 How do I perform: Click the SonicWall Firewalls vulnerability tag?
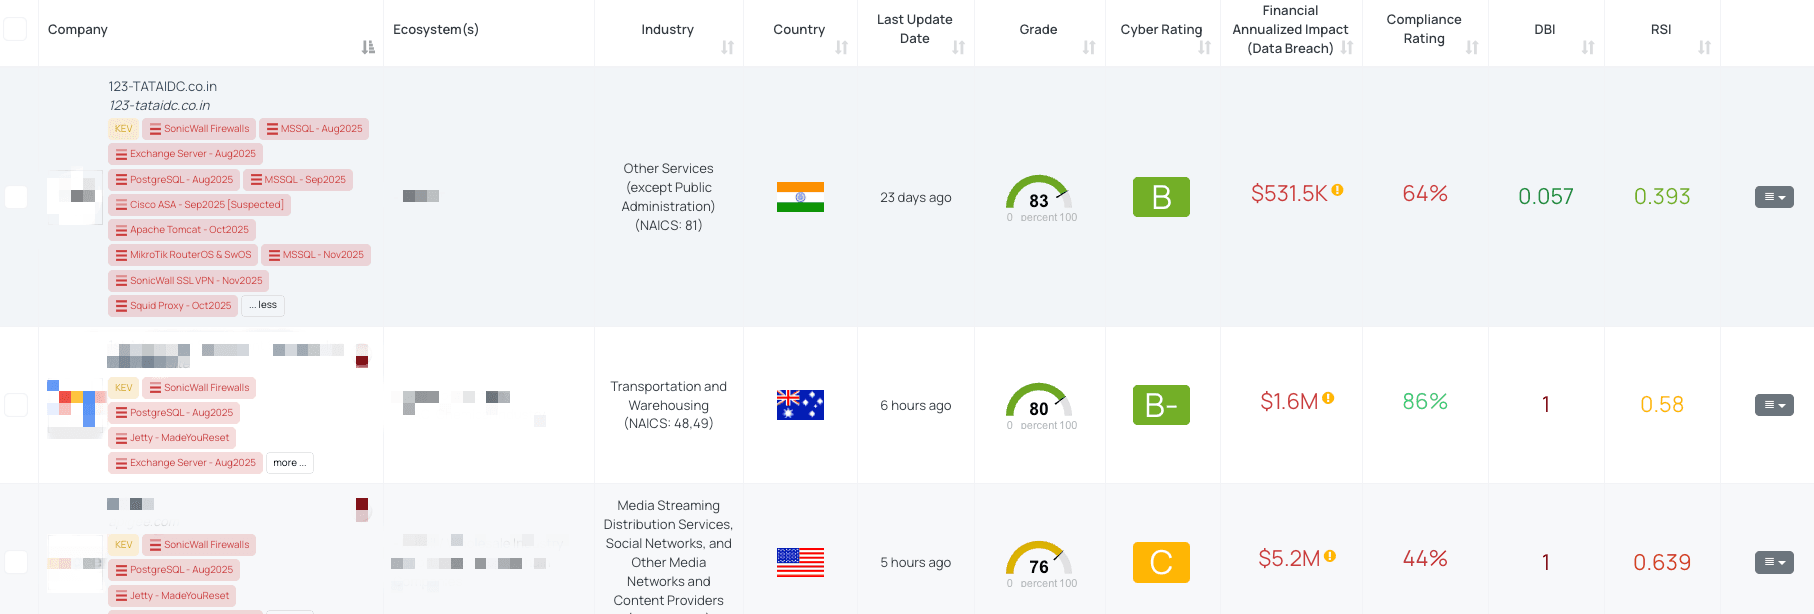(x=198, y=128)
